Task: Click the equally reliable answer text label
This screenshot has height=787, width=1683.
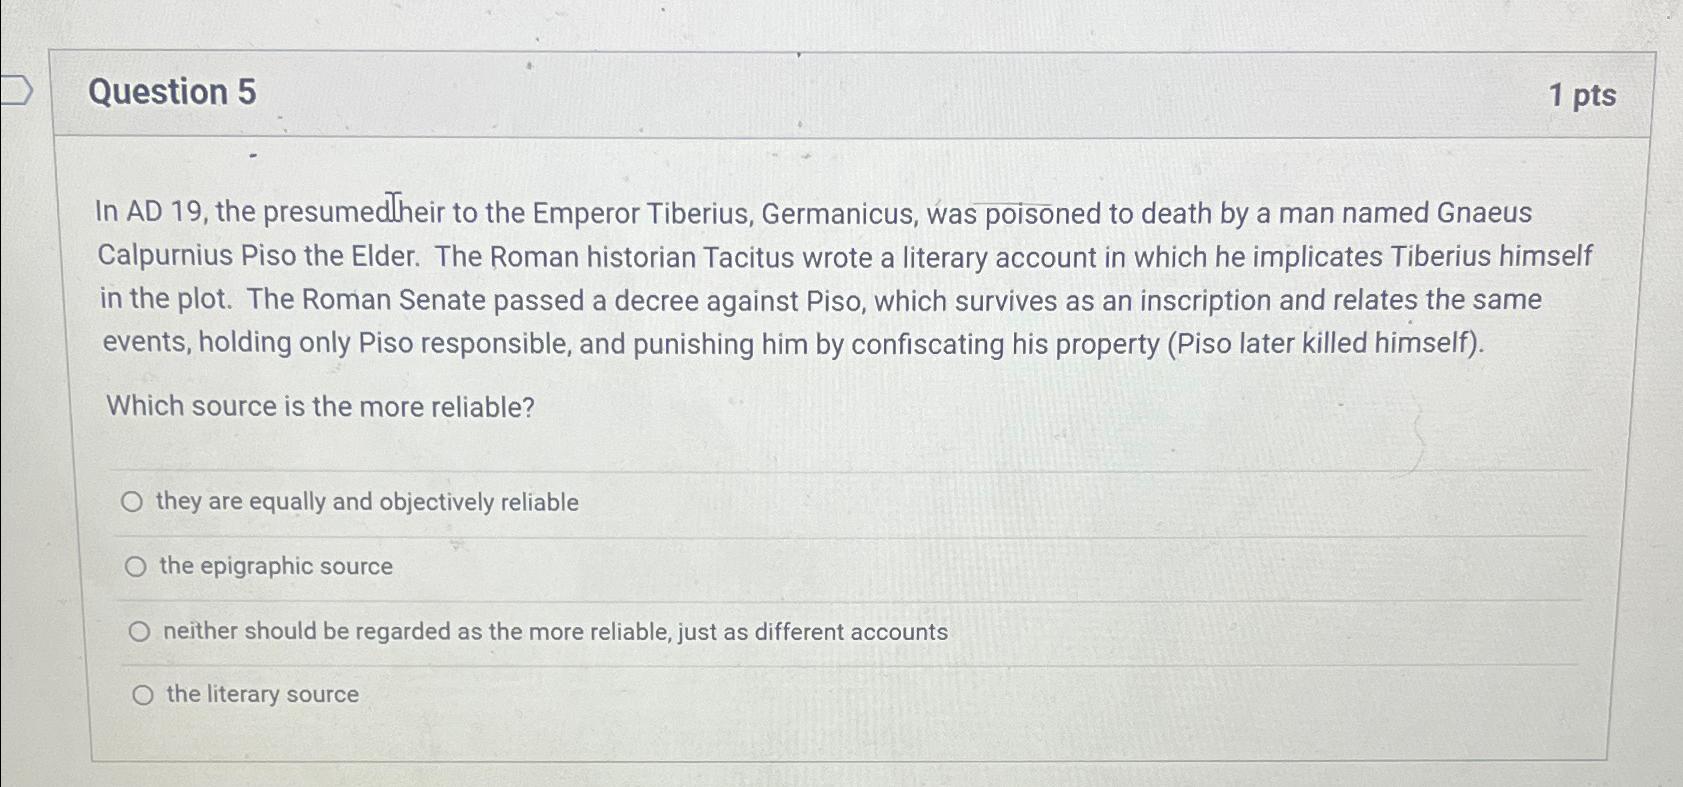Action: 367,503
